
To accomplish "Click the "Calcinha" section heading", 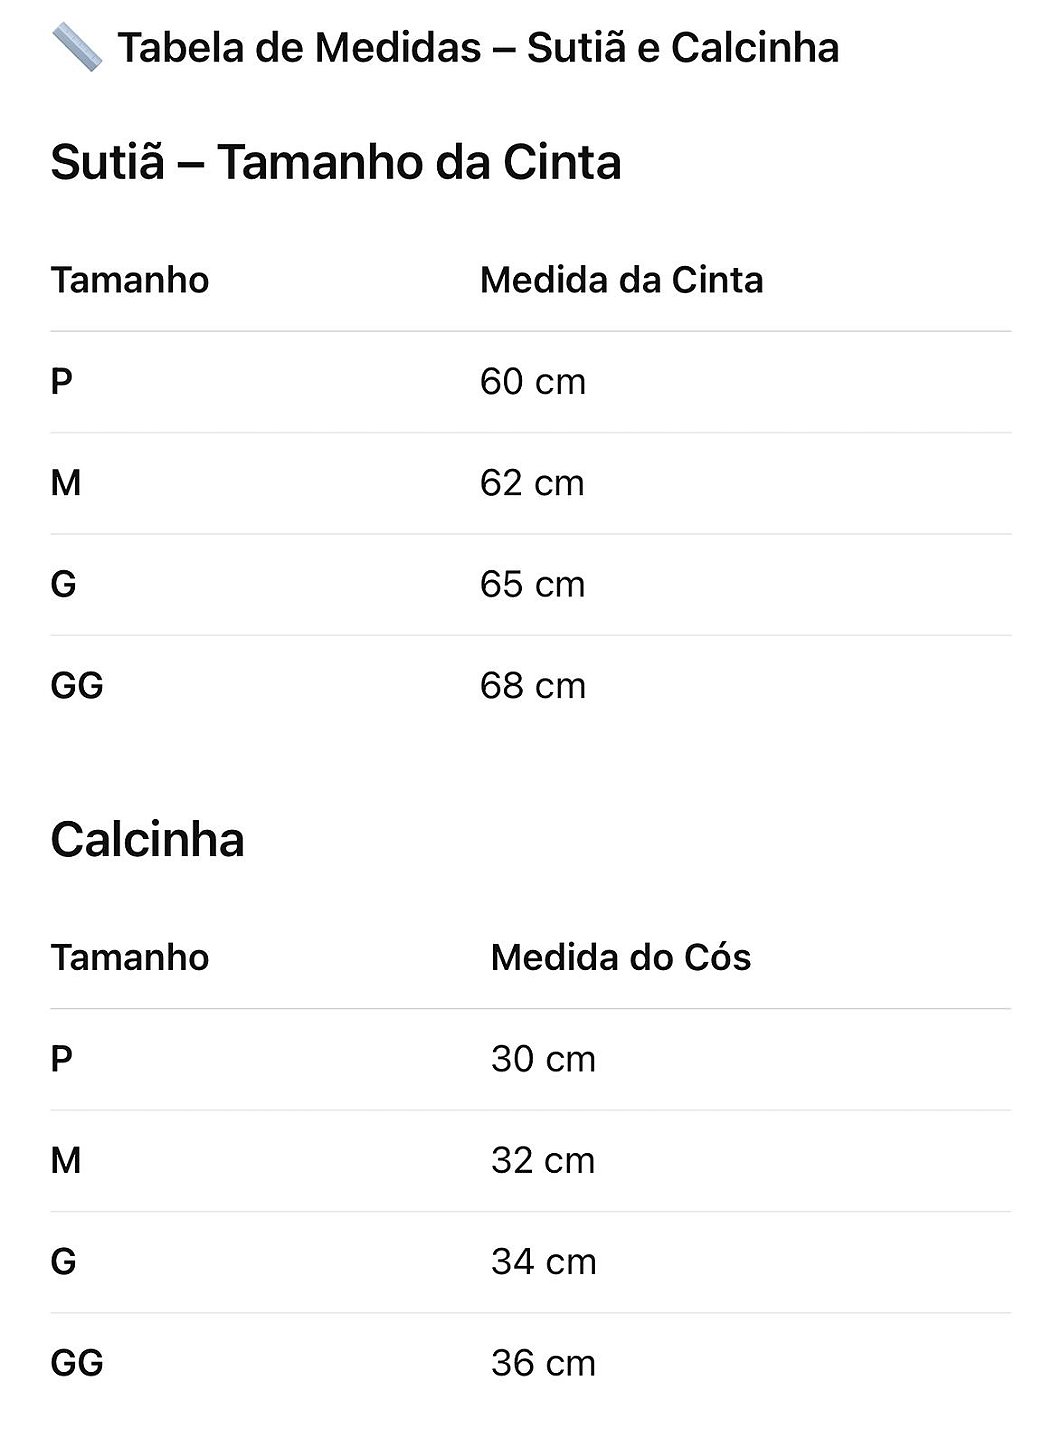I will pyautogui.click(x=147, y=839).
